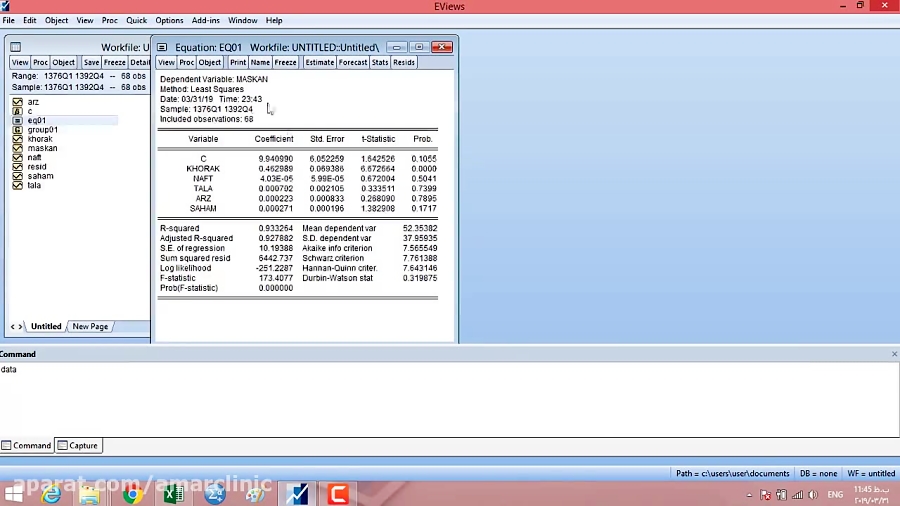Click the New Page workfile tab
The image size is (900, 506).
90,326
